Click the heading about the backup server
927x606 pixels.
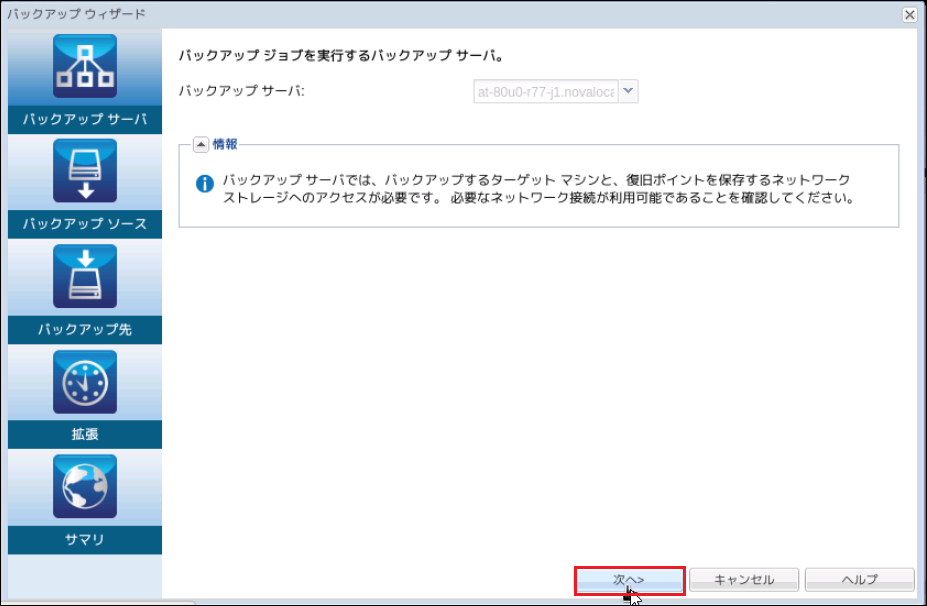tap(341, 56)
